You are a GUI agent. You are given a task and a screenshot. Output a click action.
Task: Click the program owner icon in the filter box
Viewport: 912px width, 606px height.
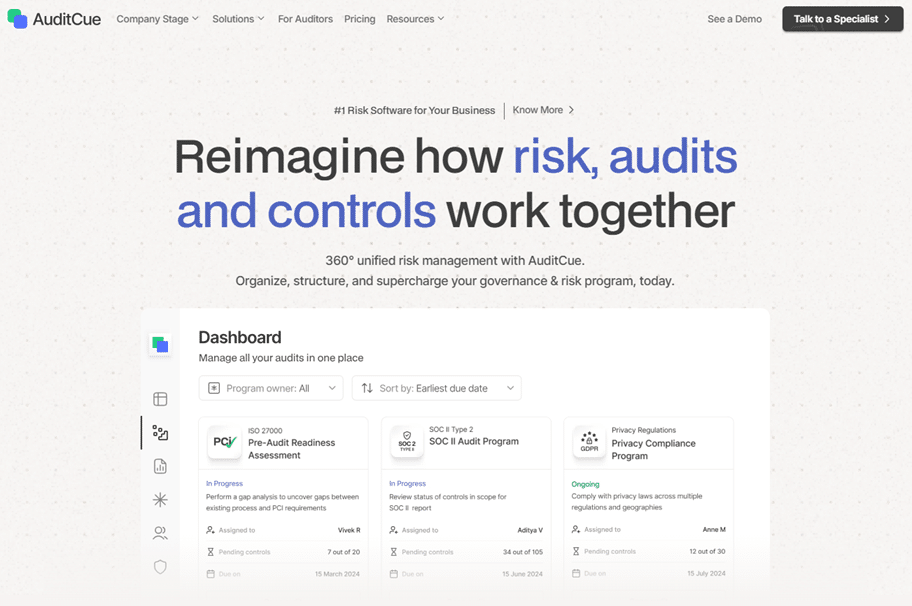[214, 388]
